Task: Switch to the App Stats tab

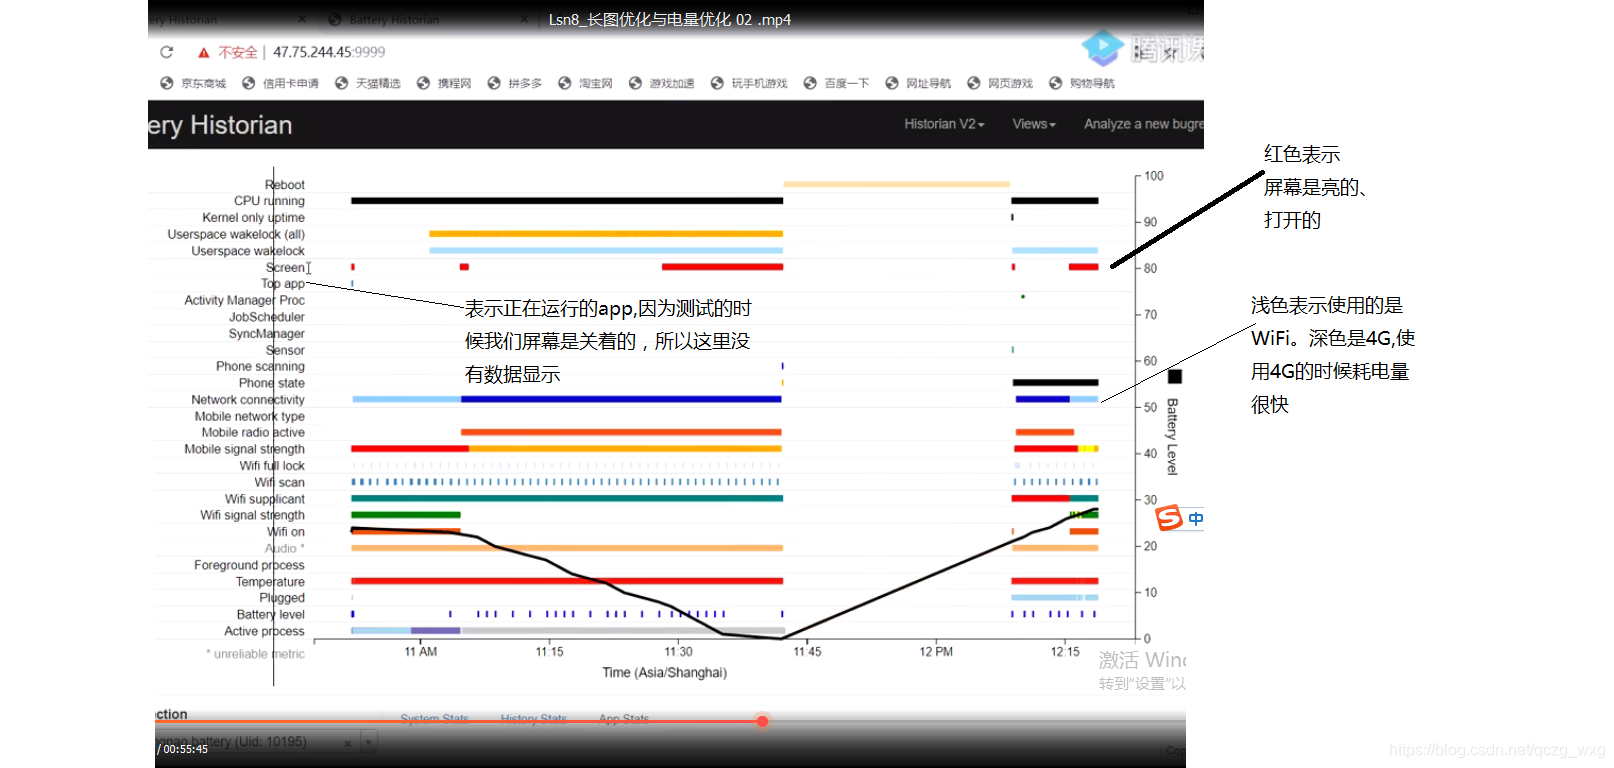Action: pyautogui.click(x=624, y=719)
